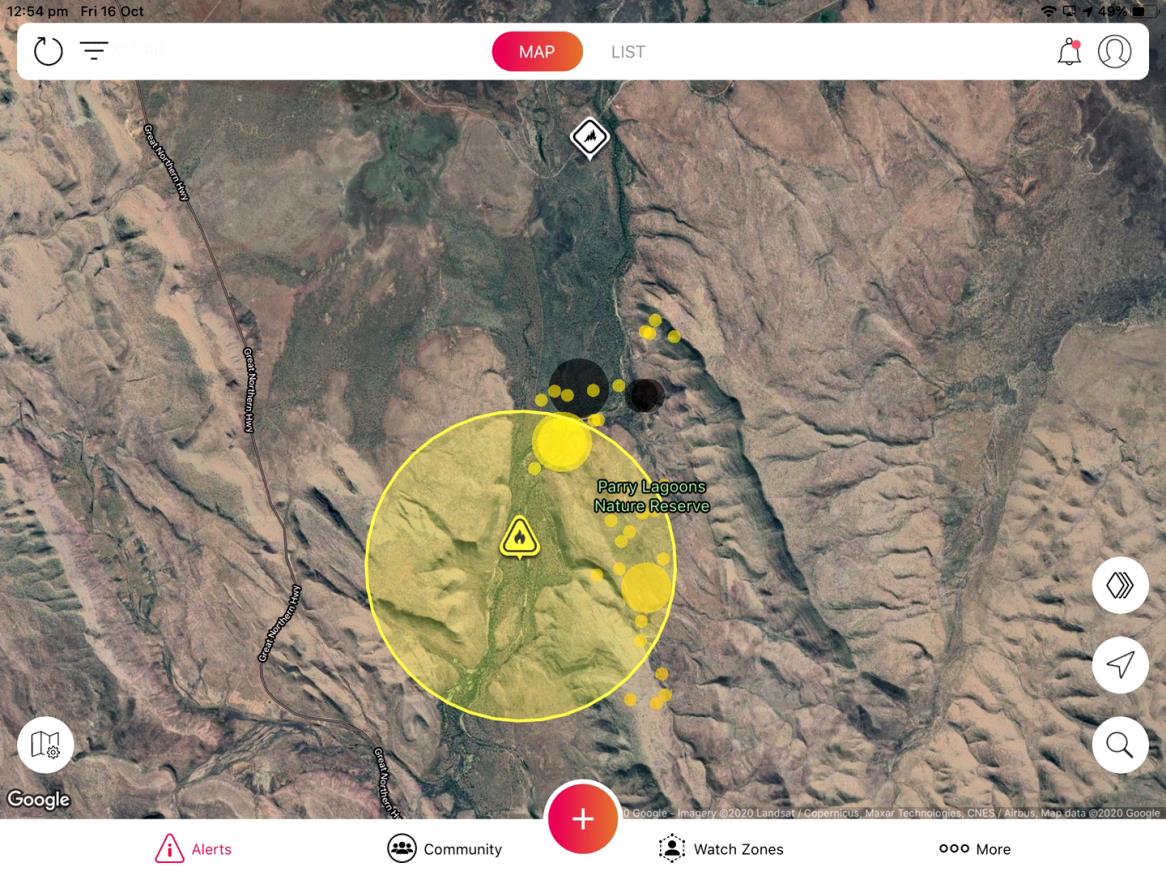Select the incident diamond marker at map top
Image resolution: width=1166 pixels, height=876 pixels.
click(x=588, y=138)
